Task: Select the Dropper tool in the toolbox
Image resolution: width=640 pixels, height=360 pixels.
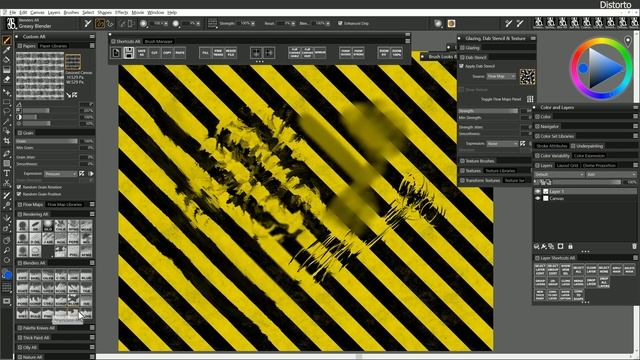Action: click(x=7, y=50)
